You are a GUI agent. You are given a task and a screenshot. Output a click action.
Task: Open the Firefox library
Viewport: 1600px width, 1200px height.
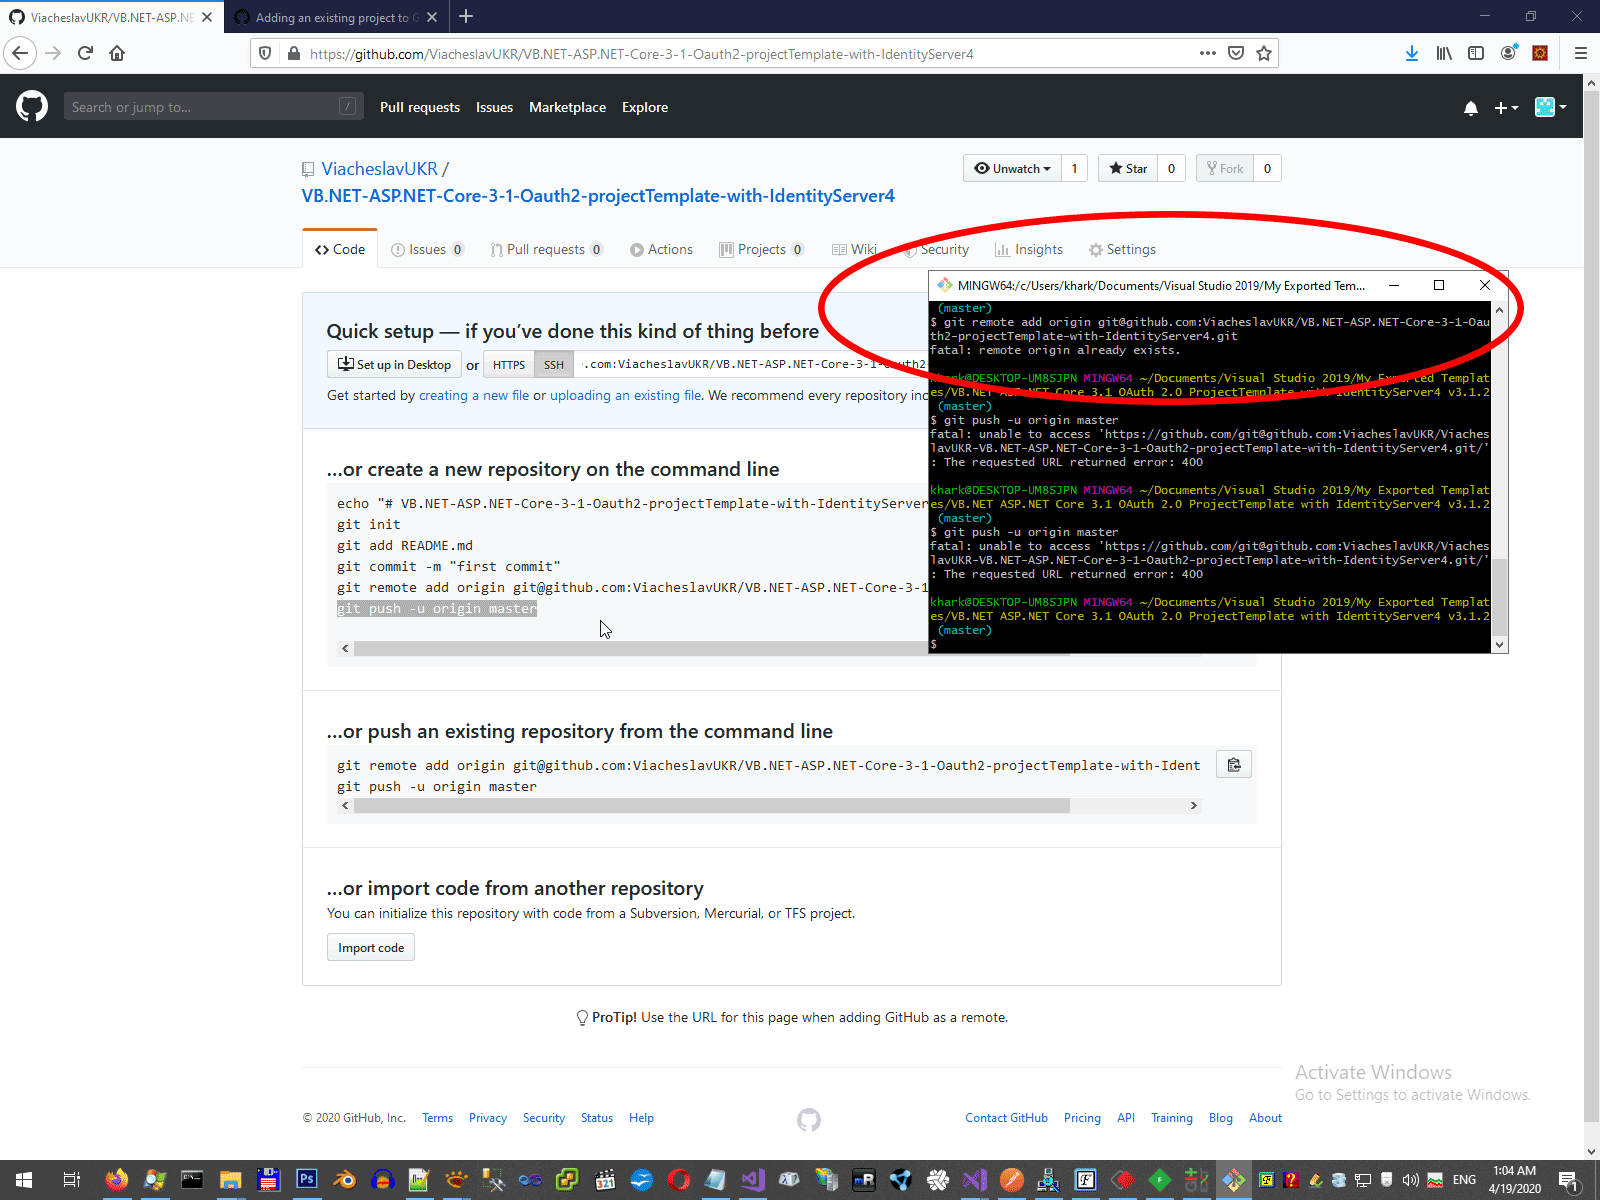click(1444, 53)
